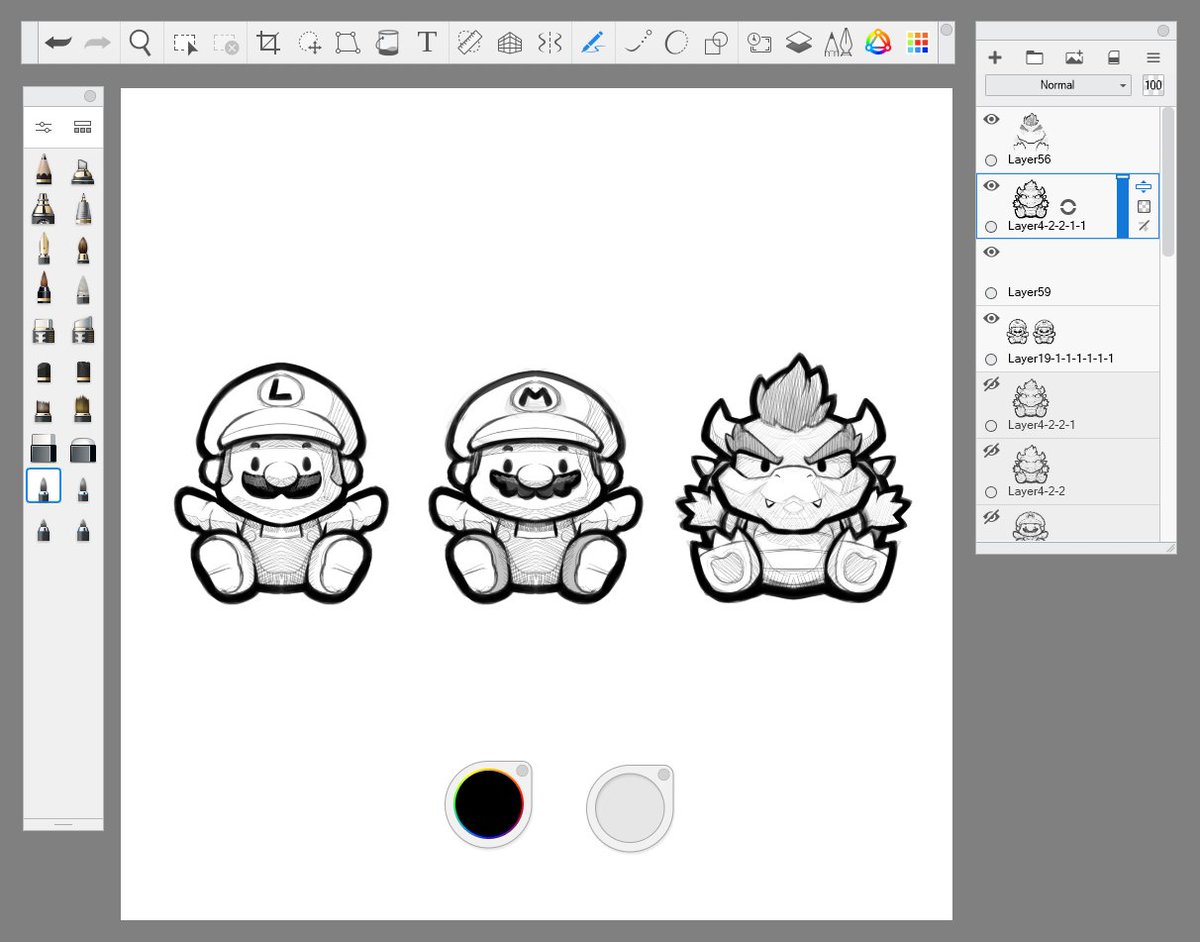Enable the Ruler guide

point(470,43)
